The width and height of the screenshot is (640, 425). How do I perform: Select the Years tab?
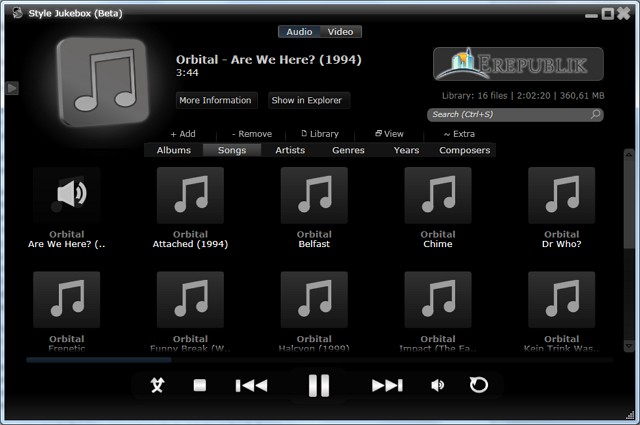[407, 150]
